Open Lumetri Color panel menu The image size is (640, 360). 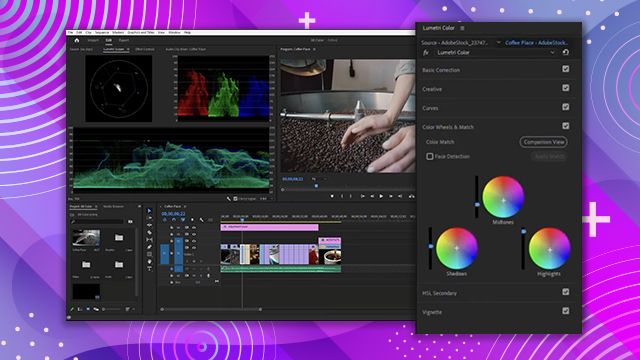462,28
